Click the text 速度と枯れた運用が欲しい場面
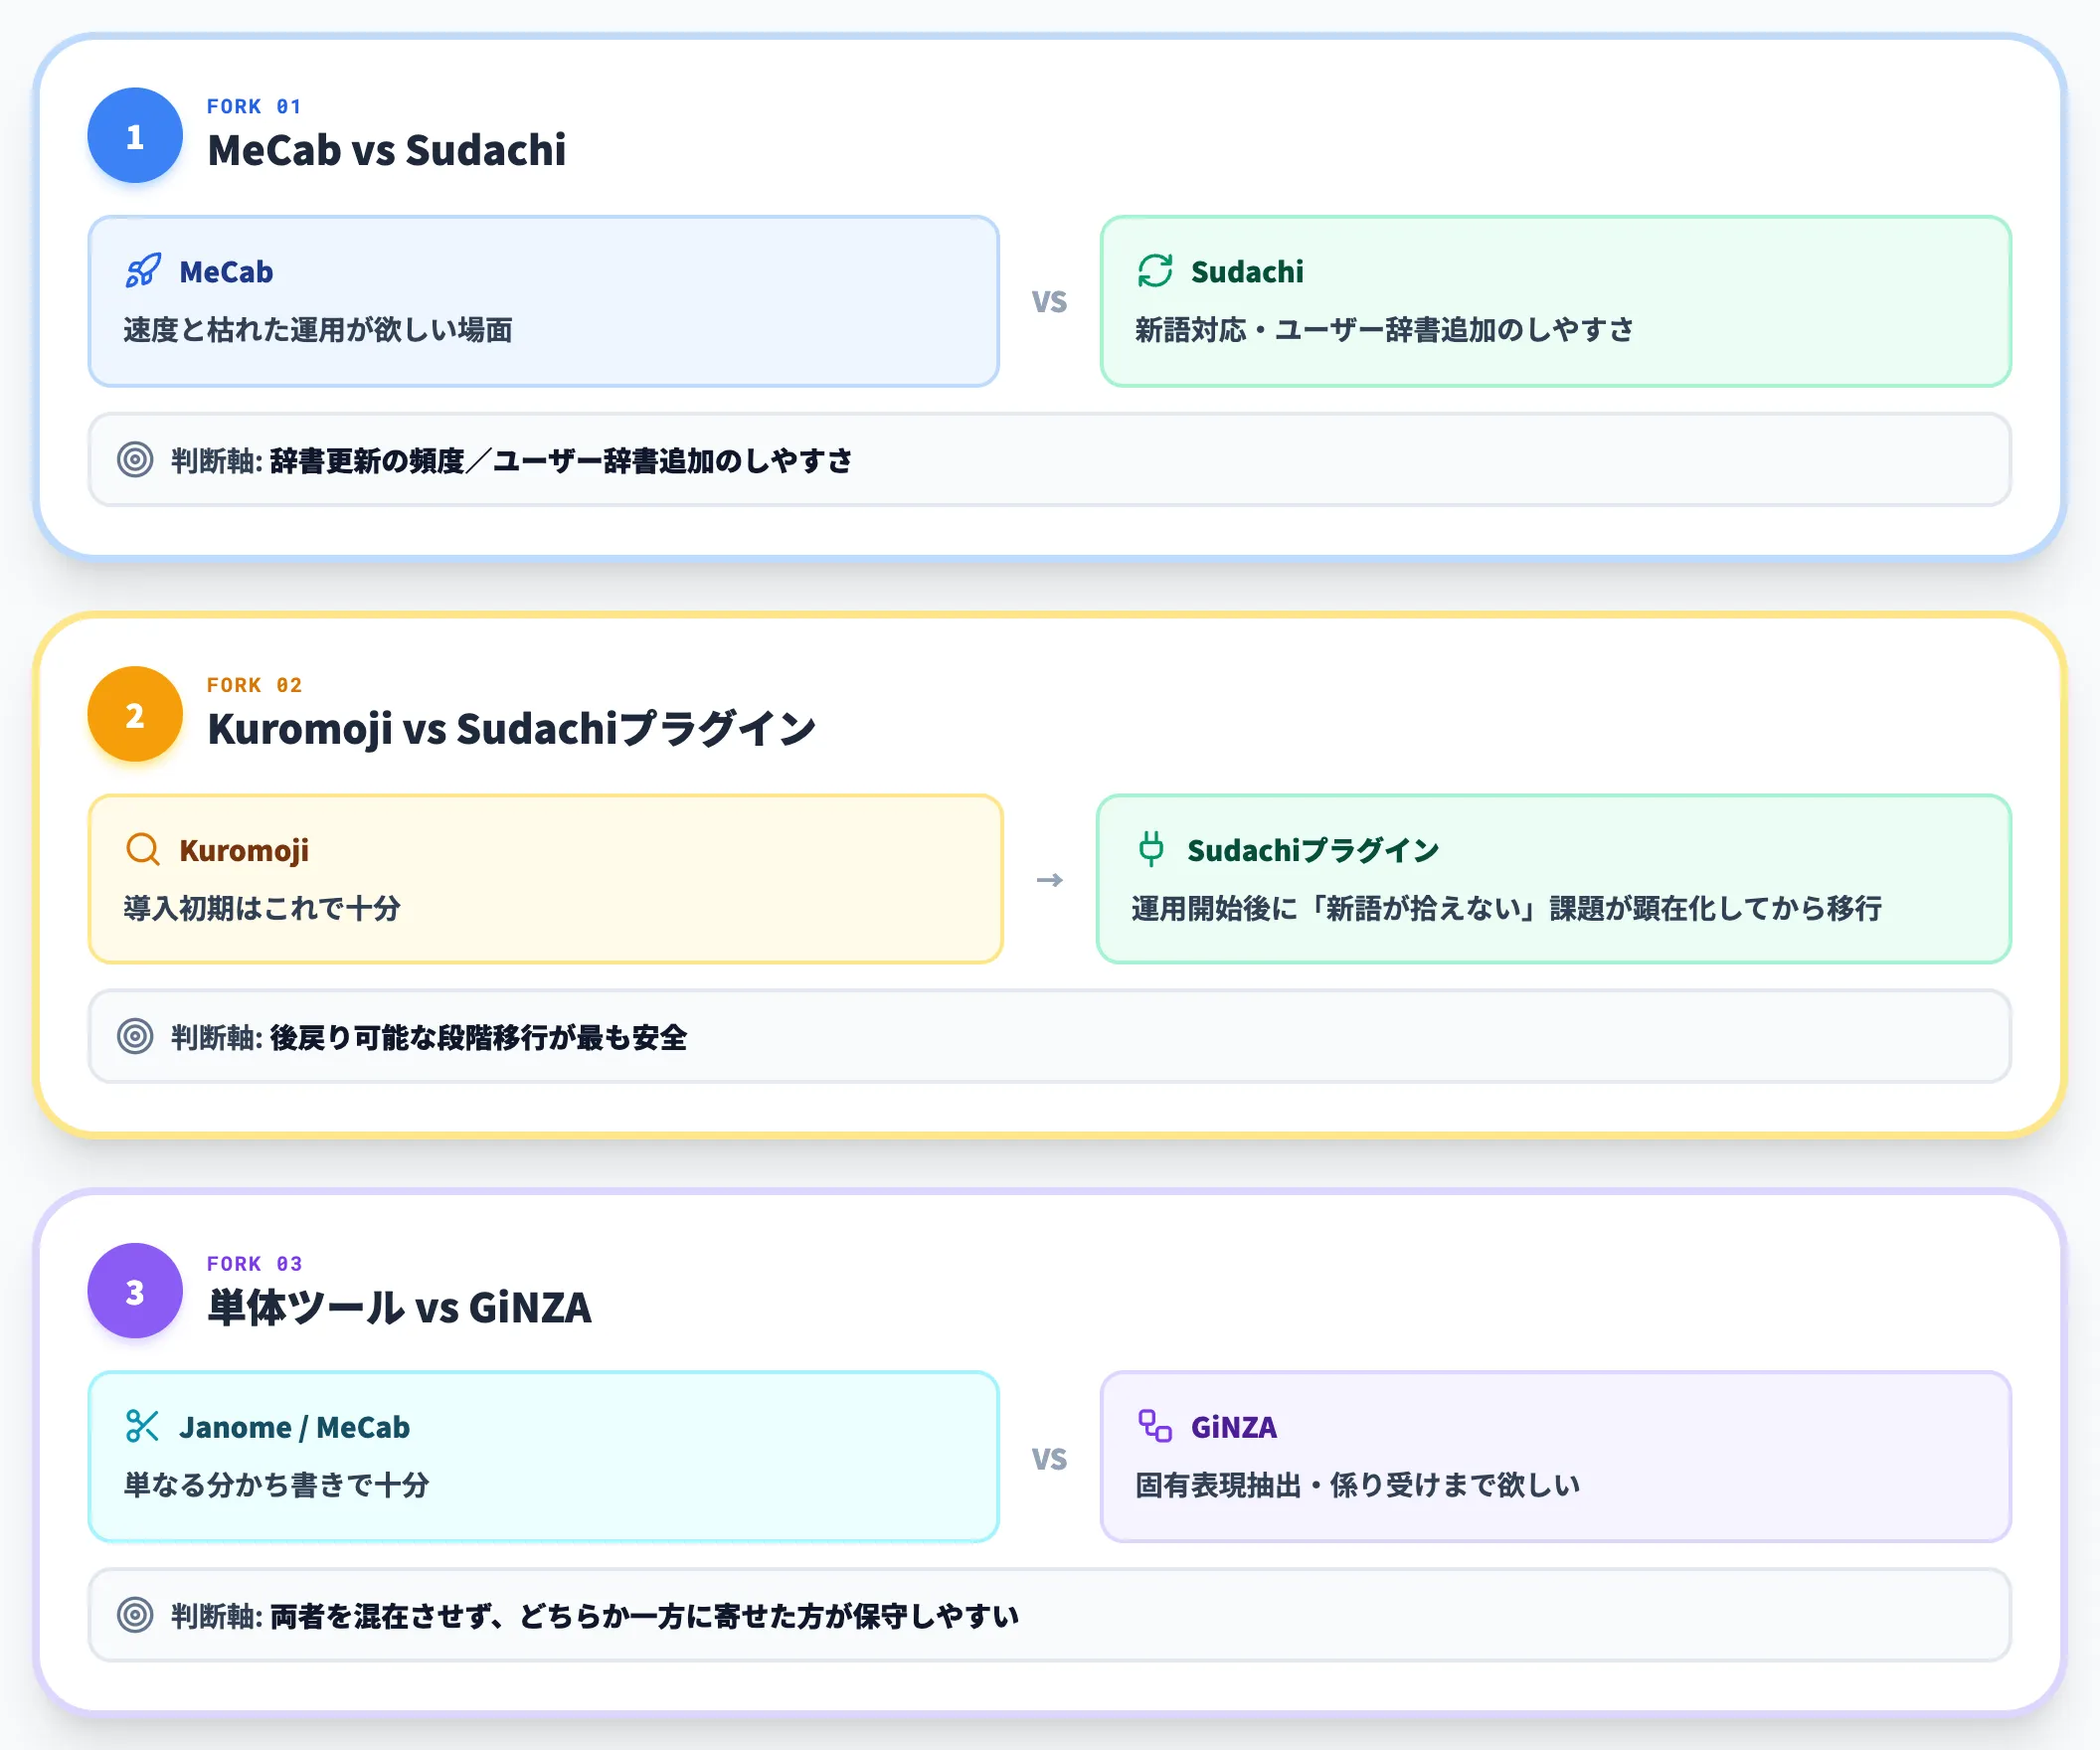This screenshot has width=2100, height=1750. 318,330
